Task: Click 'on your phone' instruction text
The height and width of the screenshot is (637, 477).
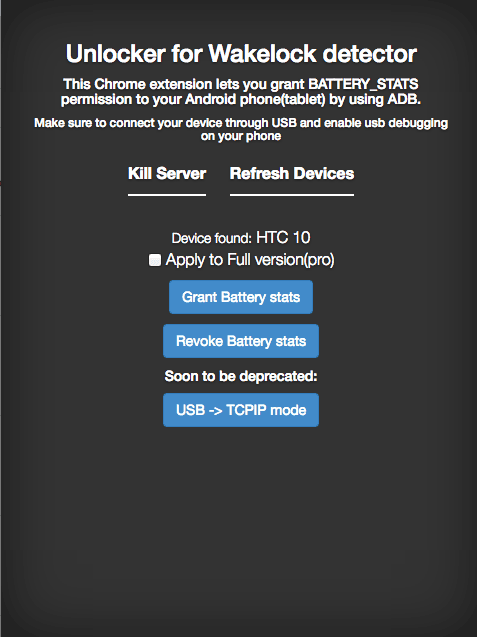Action: (241, 136)
